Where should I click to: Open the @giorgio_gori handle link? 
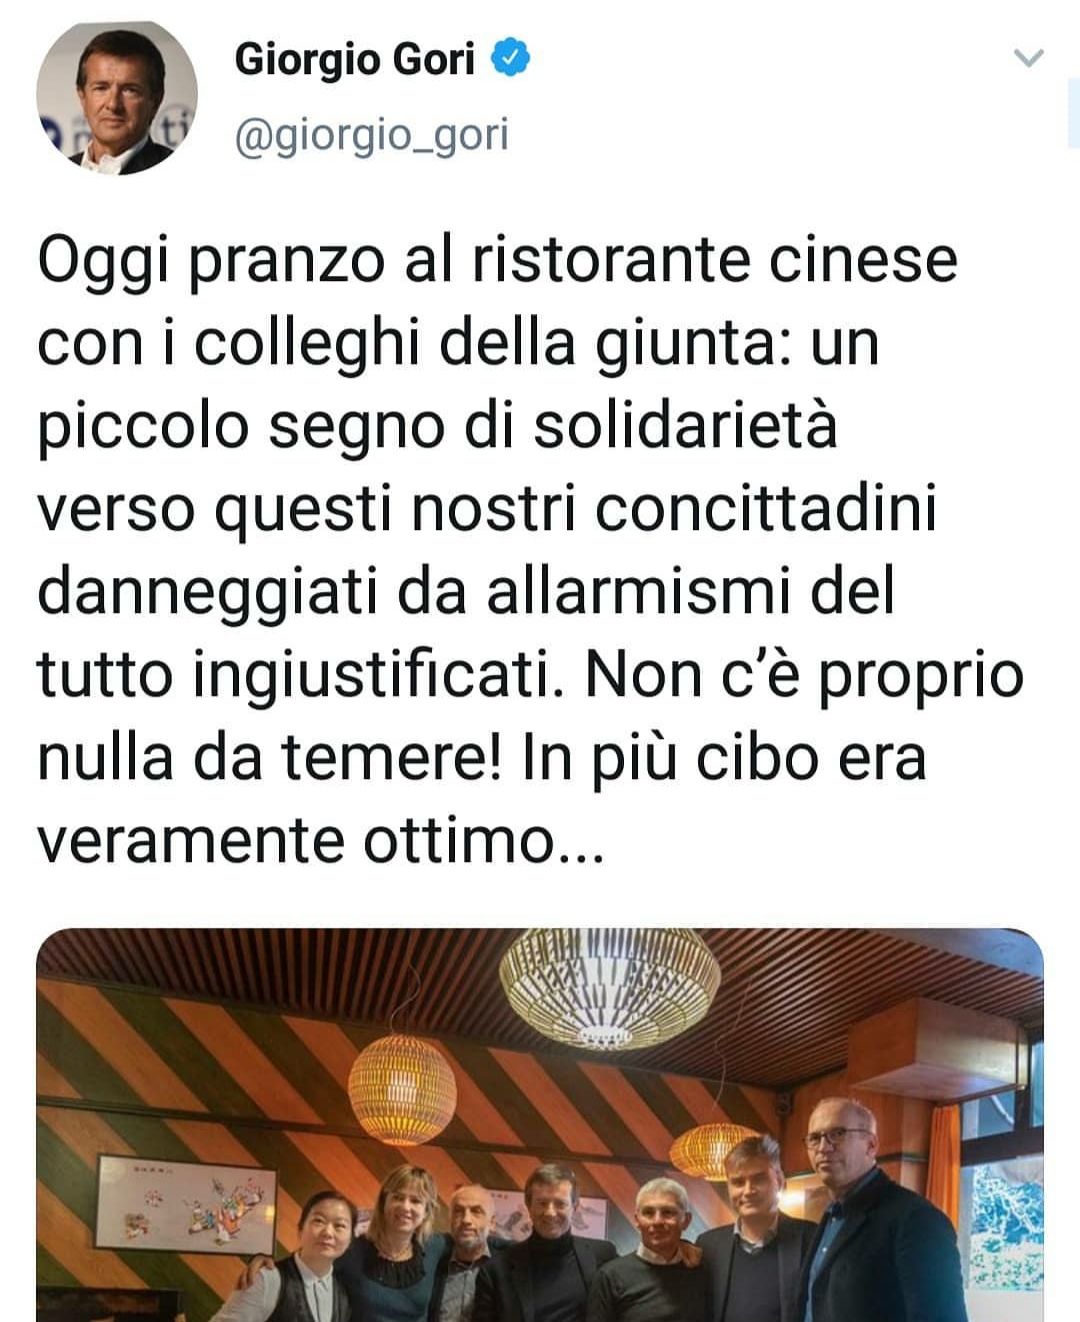click(x=371, y=135)
